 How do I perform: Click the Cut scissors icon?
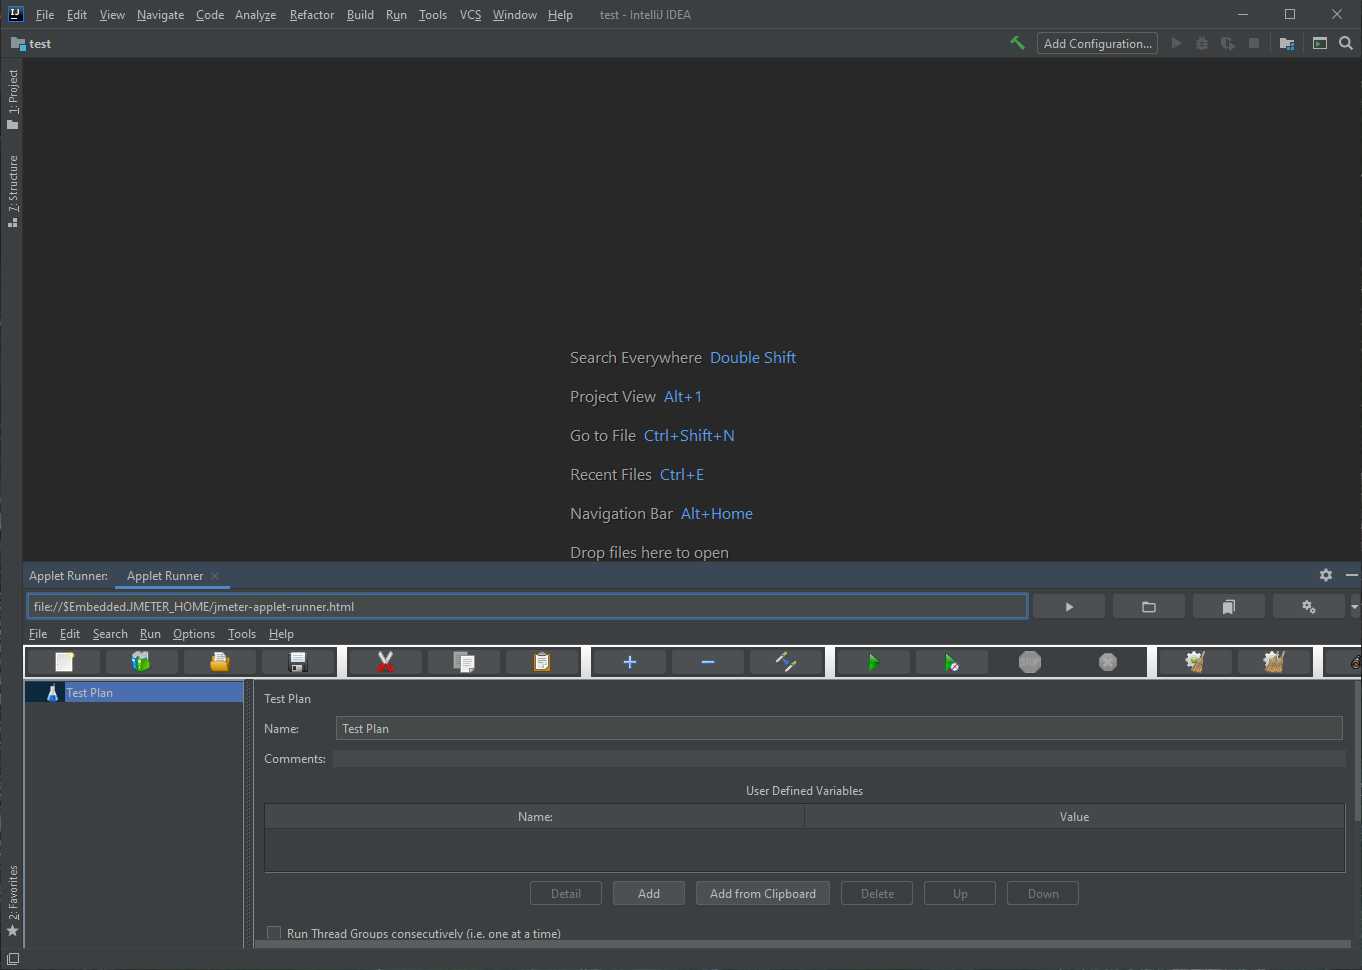tap(385, 662)
